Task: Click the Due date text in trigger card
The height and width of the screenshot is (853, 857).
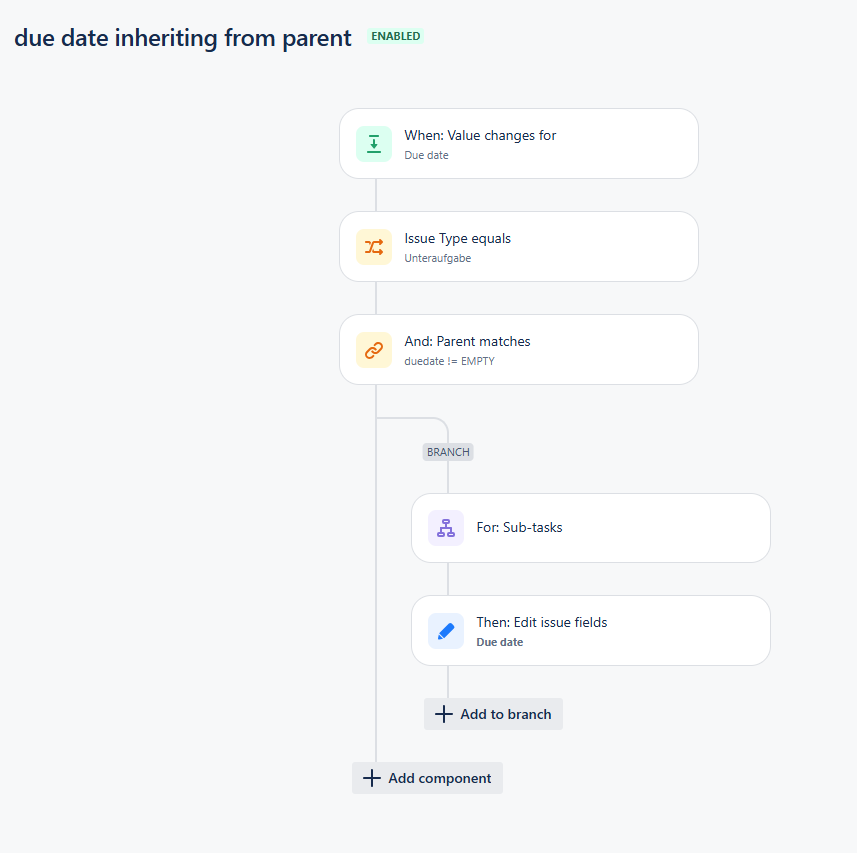Action: [x=426, y=155]
